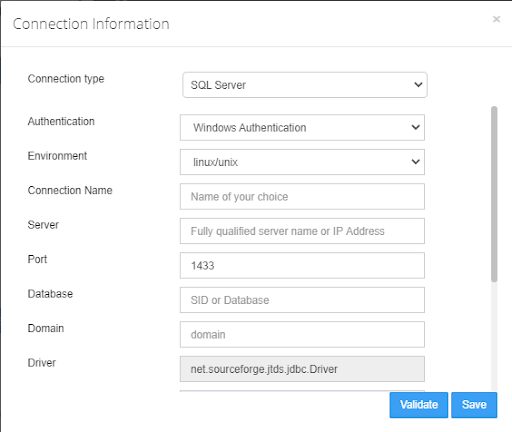This screenshot has height=432, width=512.
Task: Click the Database SID input field
Action: tap(302, 300)
